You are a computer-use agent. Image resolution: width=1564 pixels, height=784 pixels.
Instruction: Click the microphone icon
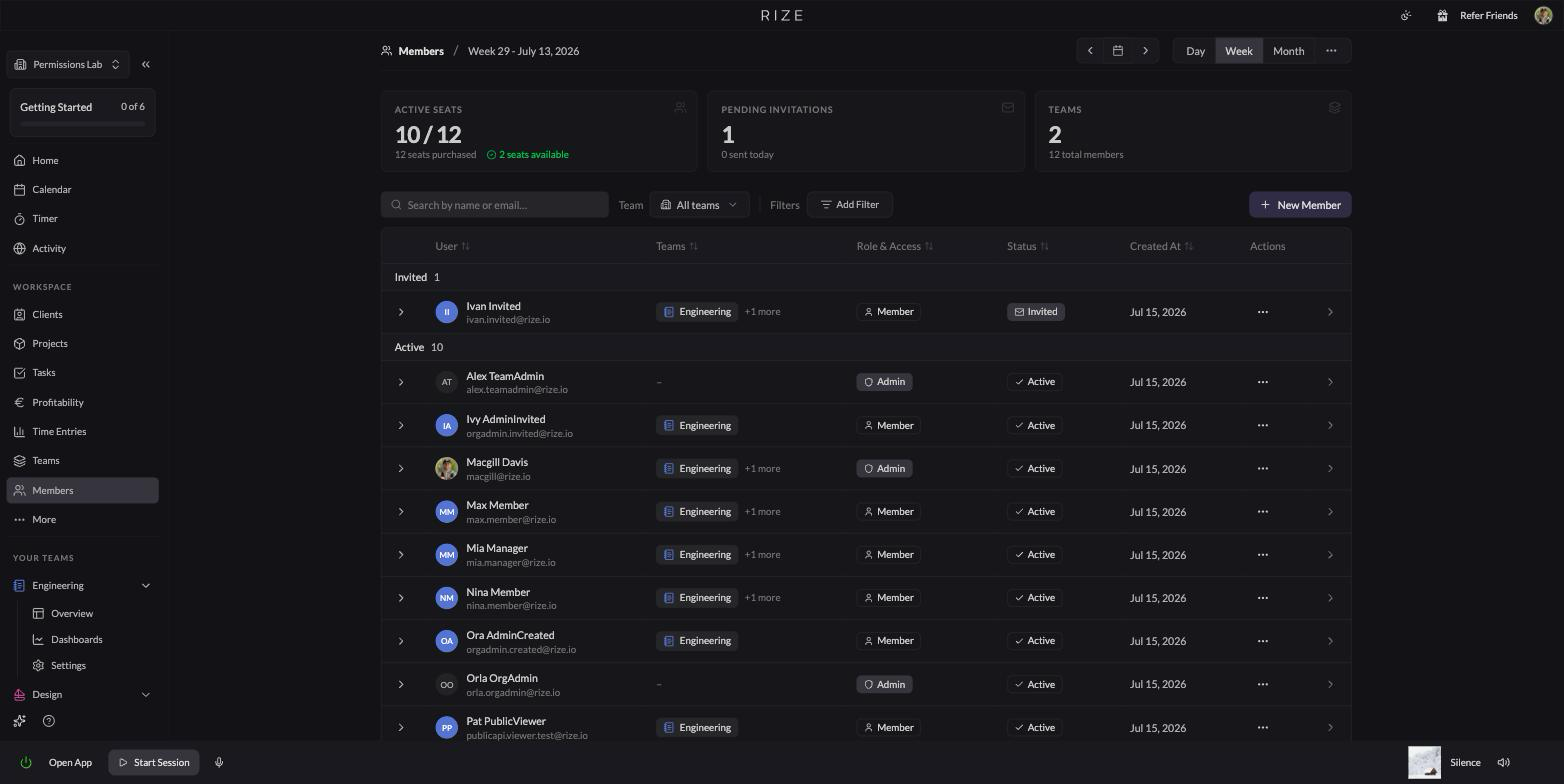pos(219,762)
